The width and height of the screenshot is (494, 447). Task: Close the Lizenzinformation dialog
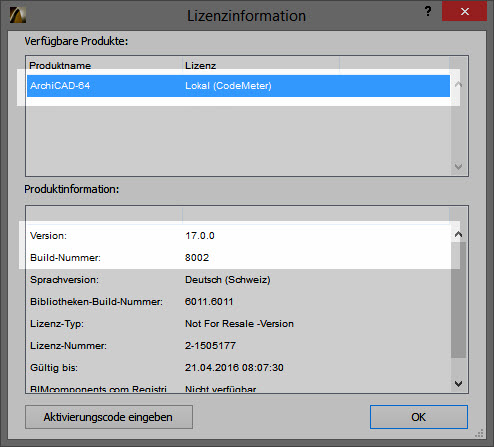point(464,11)
